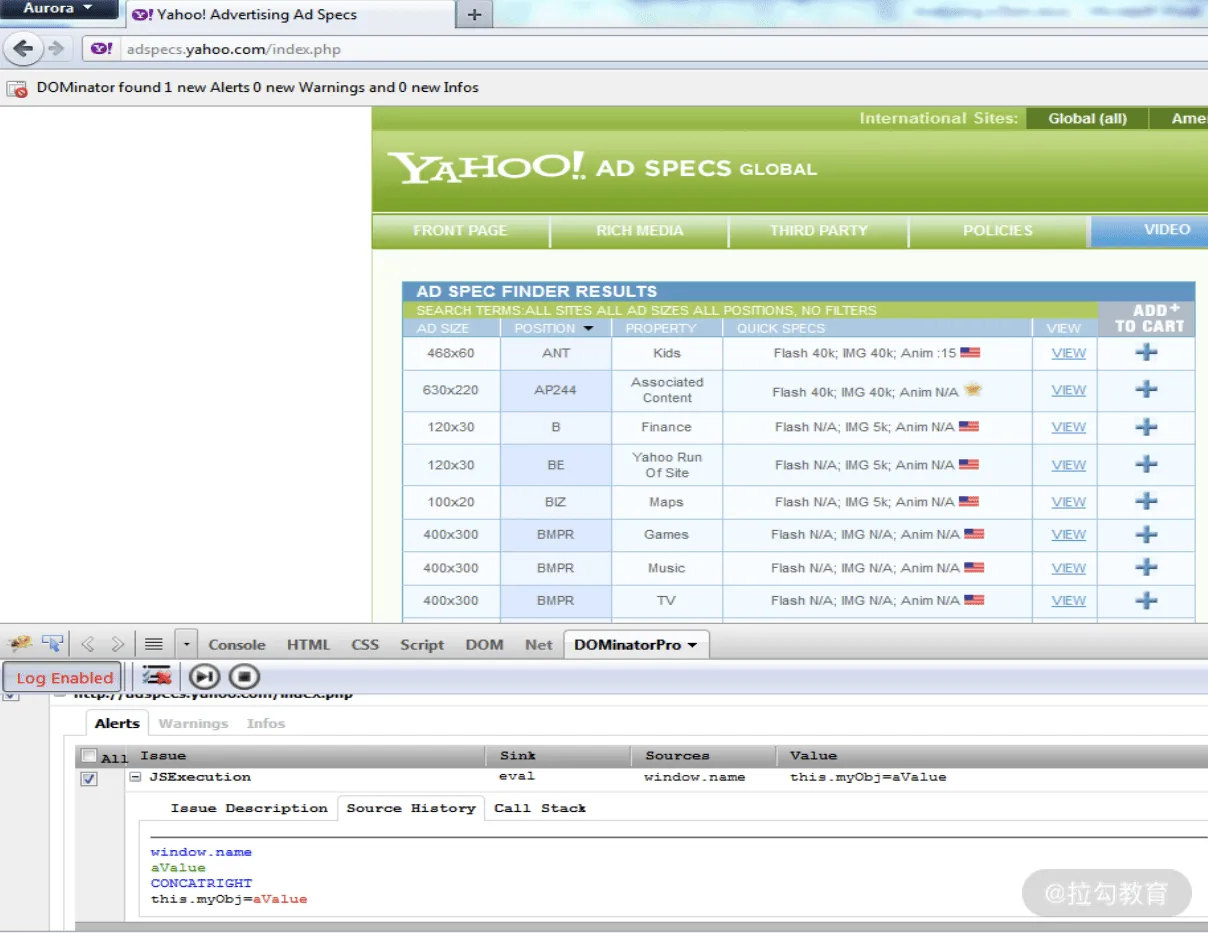Add the Games spec to cart
Image resolution: width=1208 pixels, height=933 pixels.
coord(1146,534)
